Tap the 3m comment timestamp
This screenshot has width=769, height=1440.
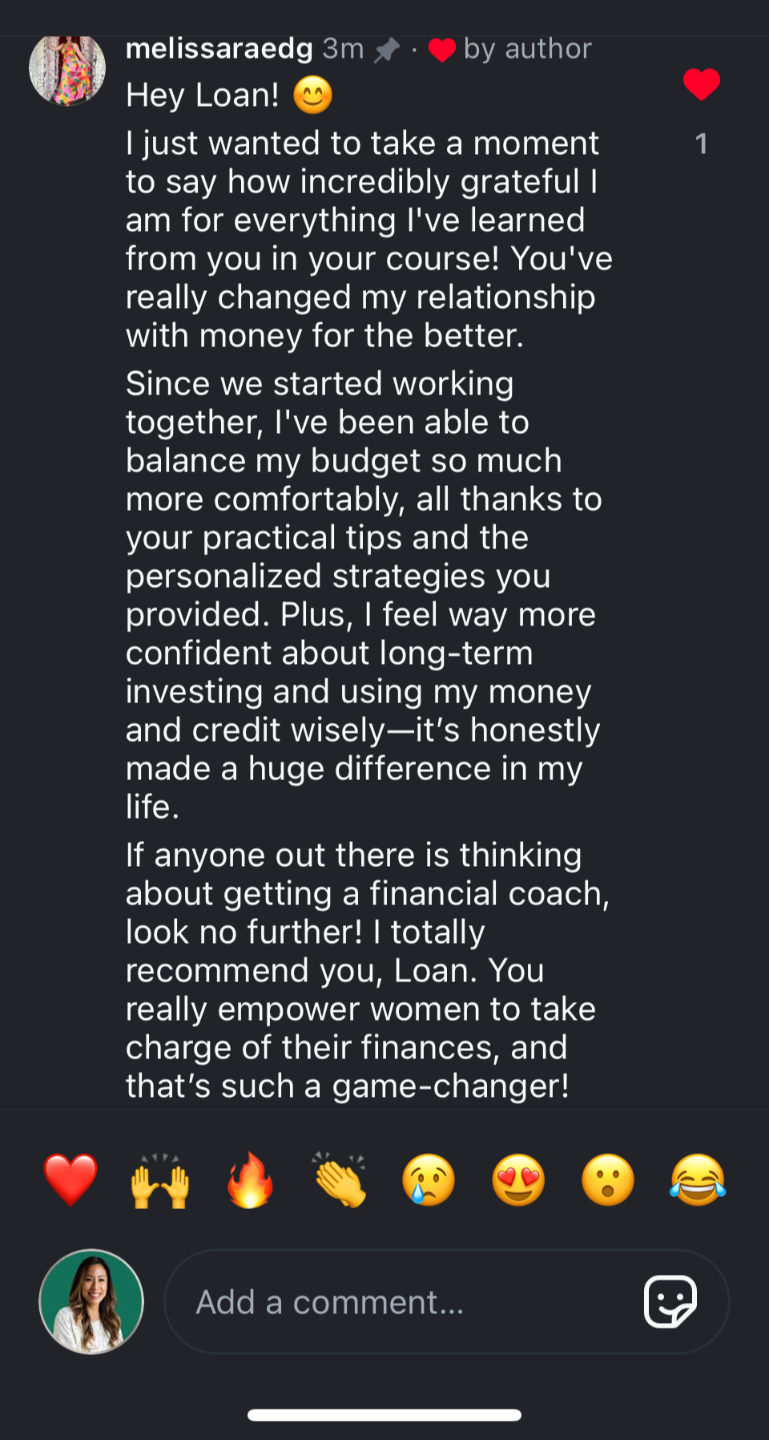click(343, 48)
